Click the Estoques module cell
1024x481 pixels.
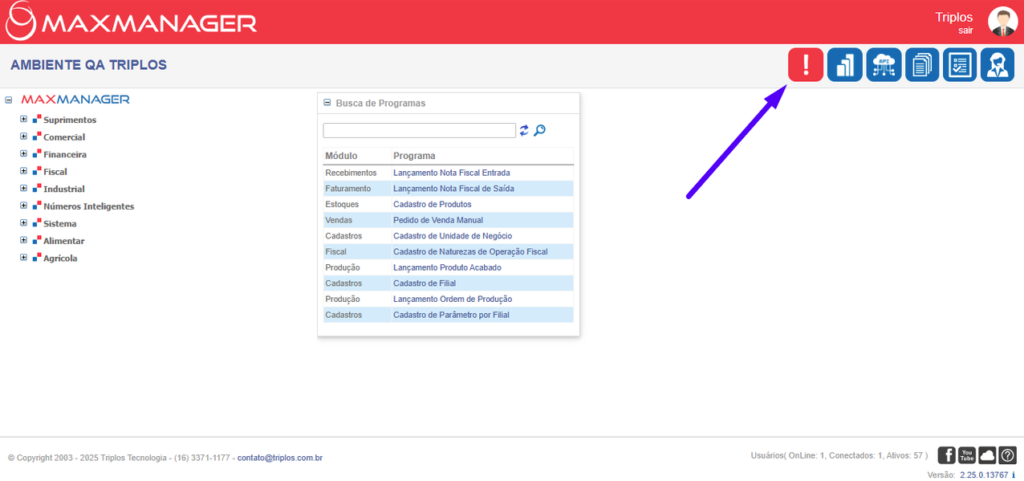click(x=342, y=204)
